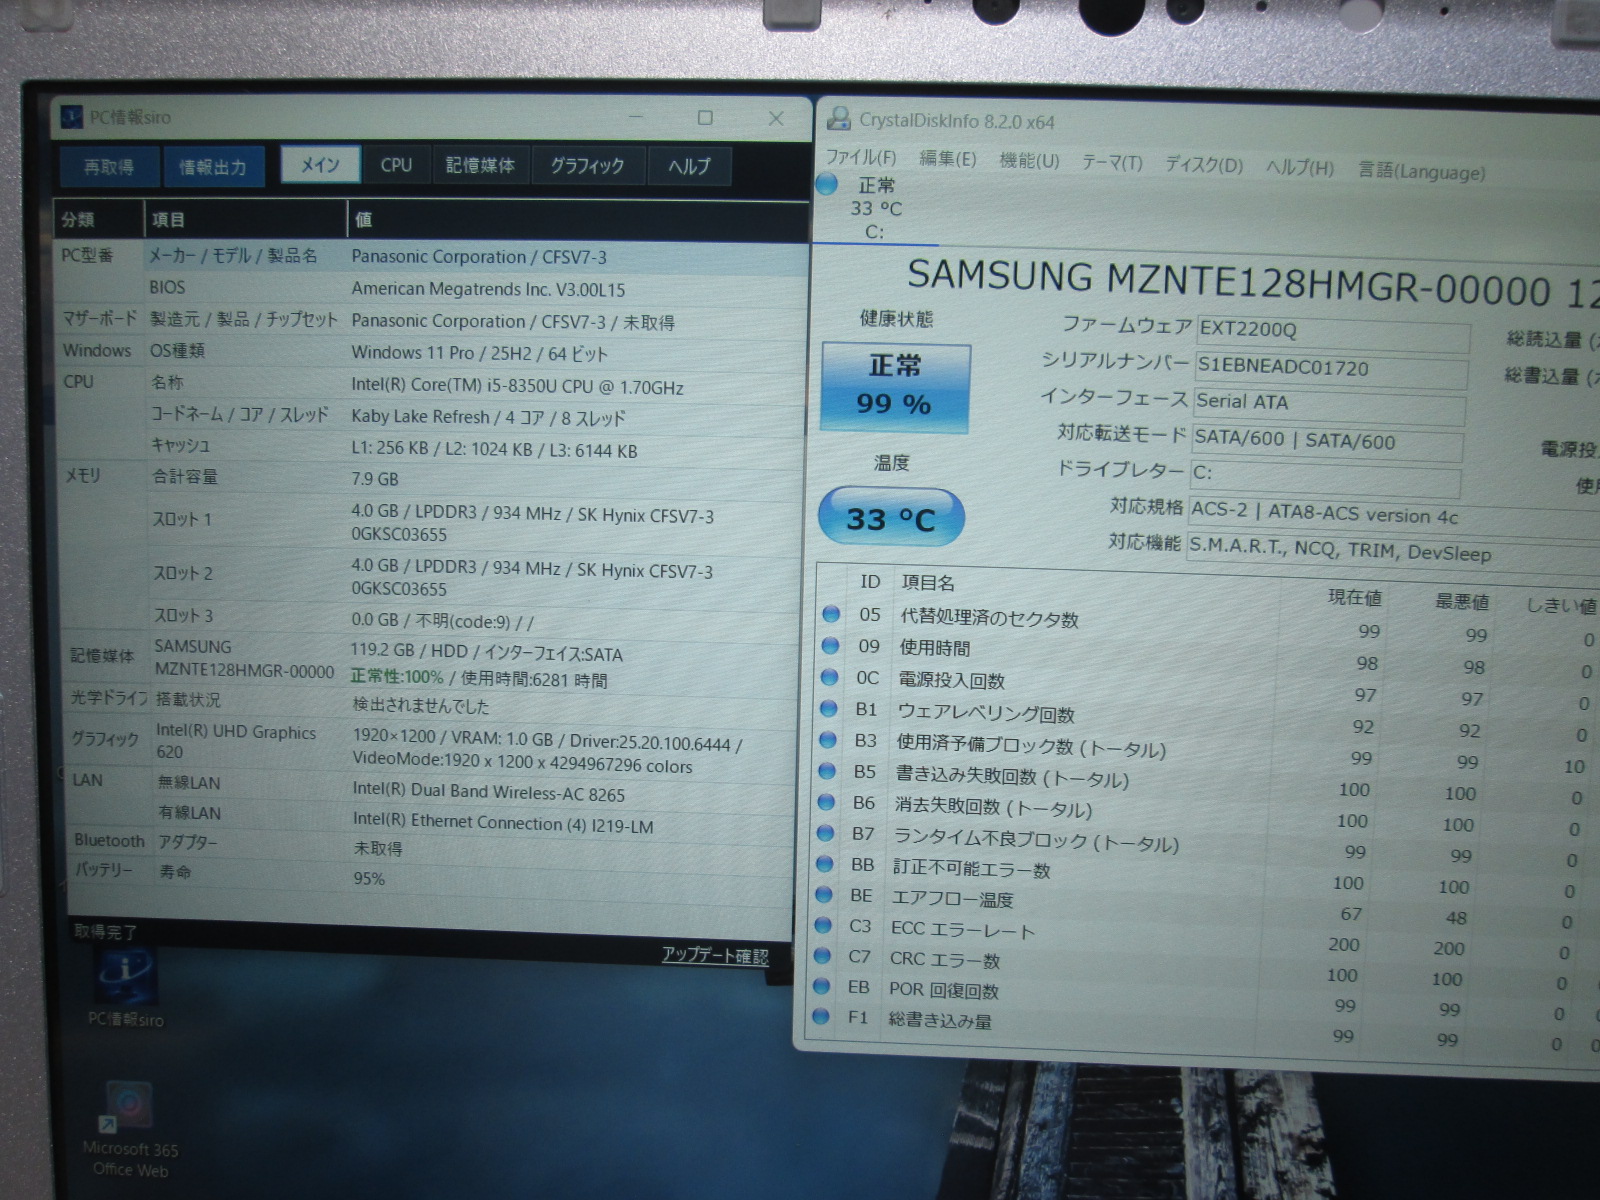Screen dimensions: 1600x1200
Task: Click the 値 column header
Action: (x=577, y=220)
